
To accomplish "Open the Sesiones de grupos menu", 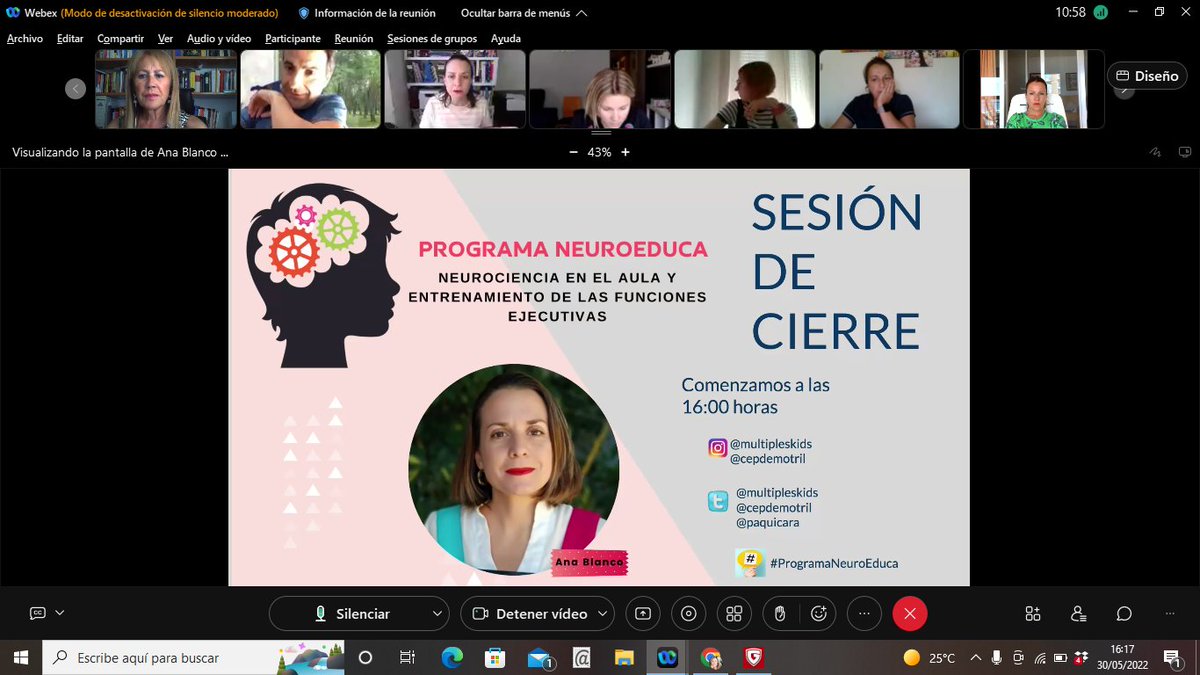I will [432, 38].
